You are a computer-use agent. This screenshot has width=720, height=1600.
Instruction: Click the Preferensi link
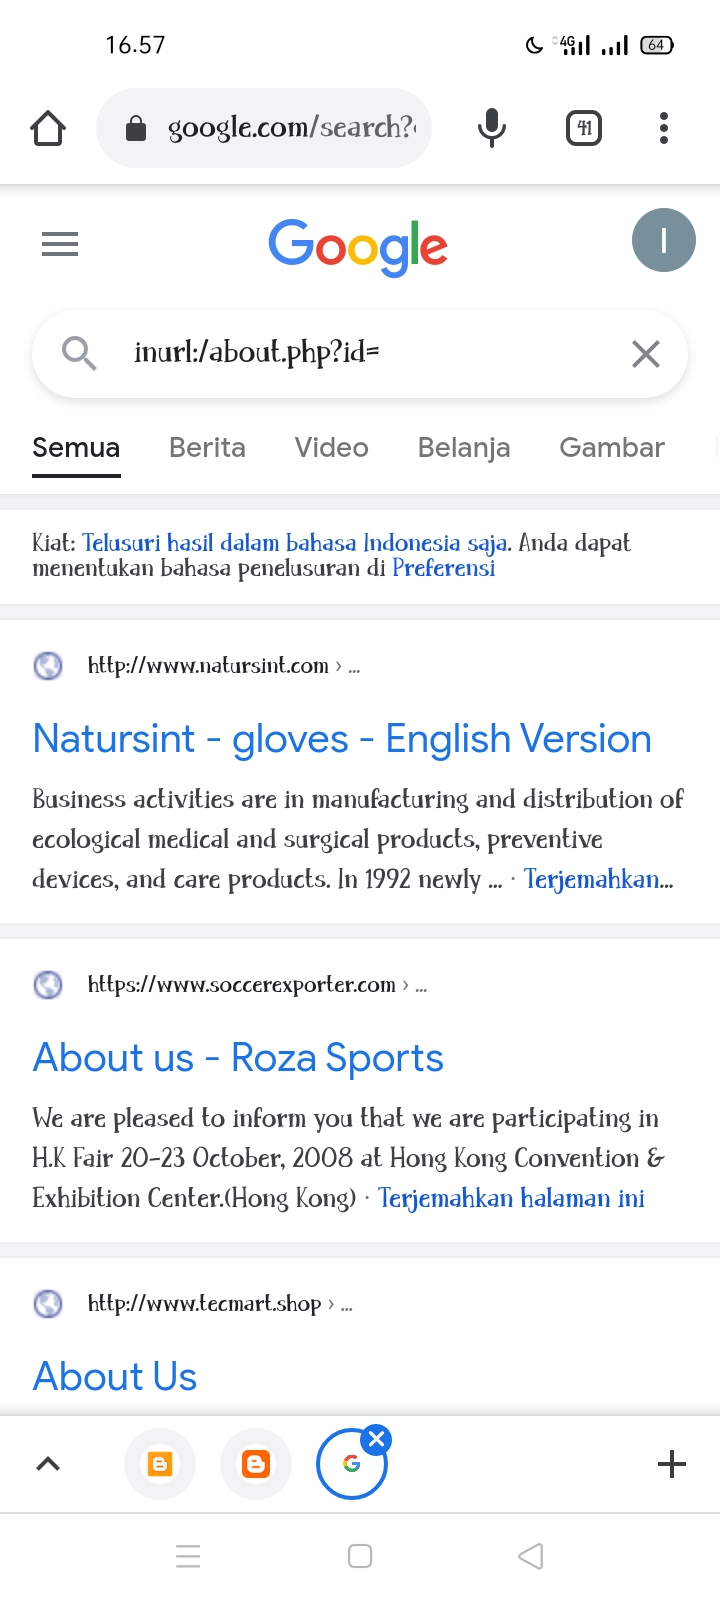[443, 569]
